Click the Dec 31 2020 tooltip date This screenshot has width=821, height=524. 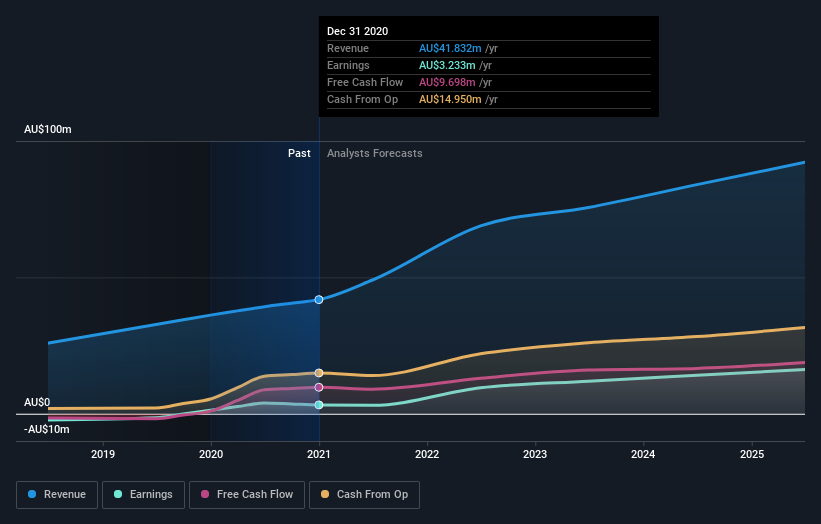358,31
